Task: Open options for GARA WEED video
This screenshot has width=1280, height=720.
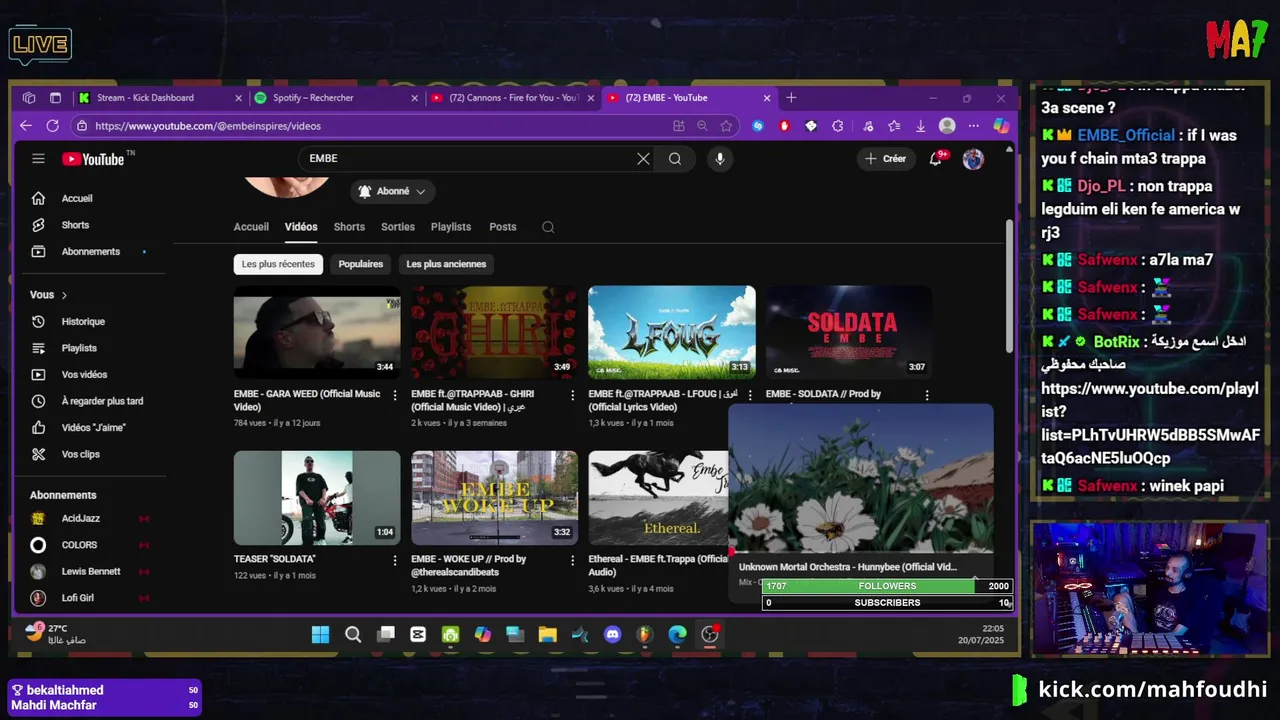Action: coord(395,395)
